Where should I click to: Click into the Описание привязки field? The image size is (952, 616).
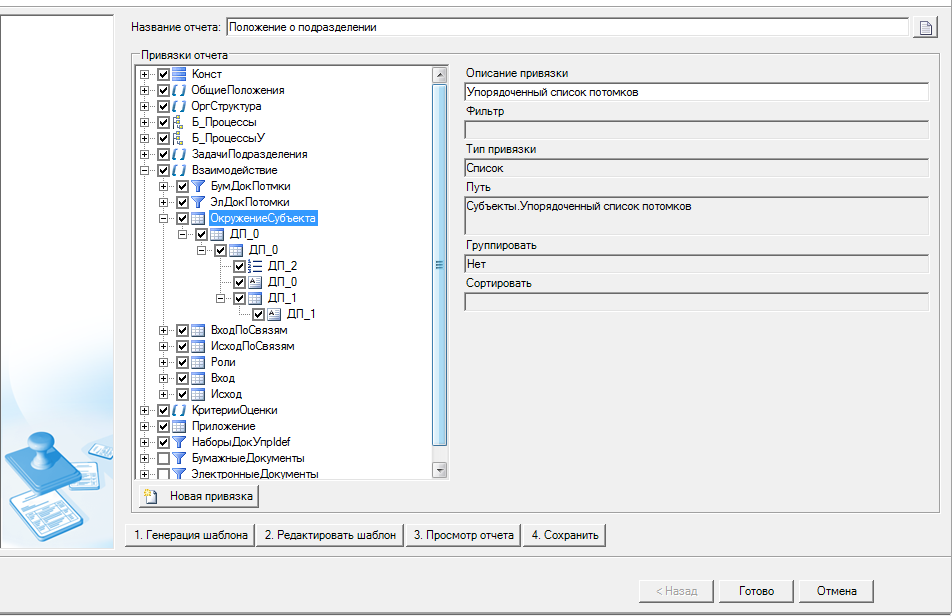pos(696,92)
